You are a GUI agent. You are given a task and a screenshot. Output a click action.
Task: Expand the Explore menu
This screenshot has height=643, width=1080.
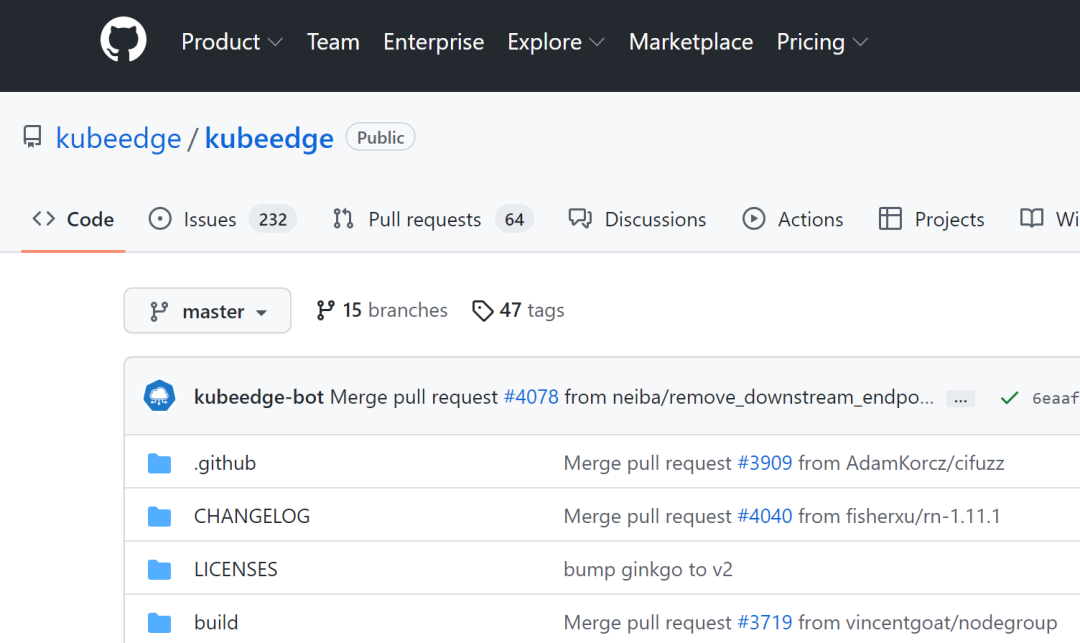pyautogui.click(x=555, y=42)
